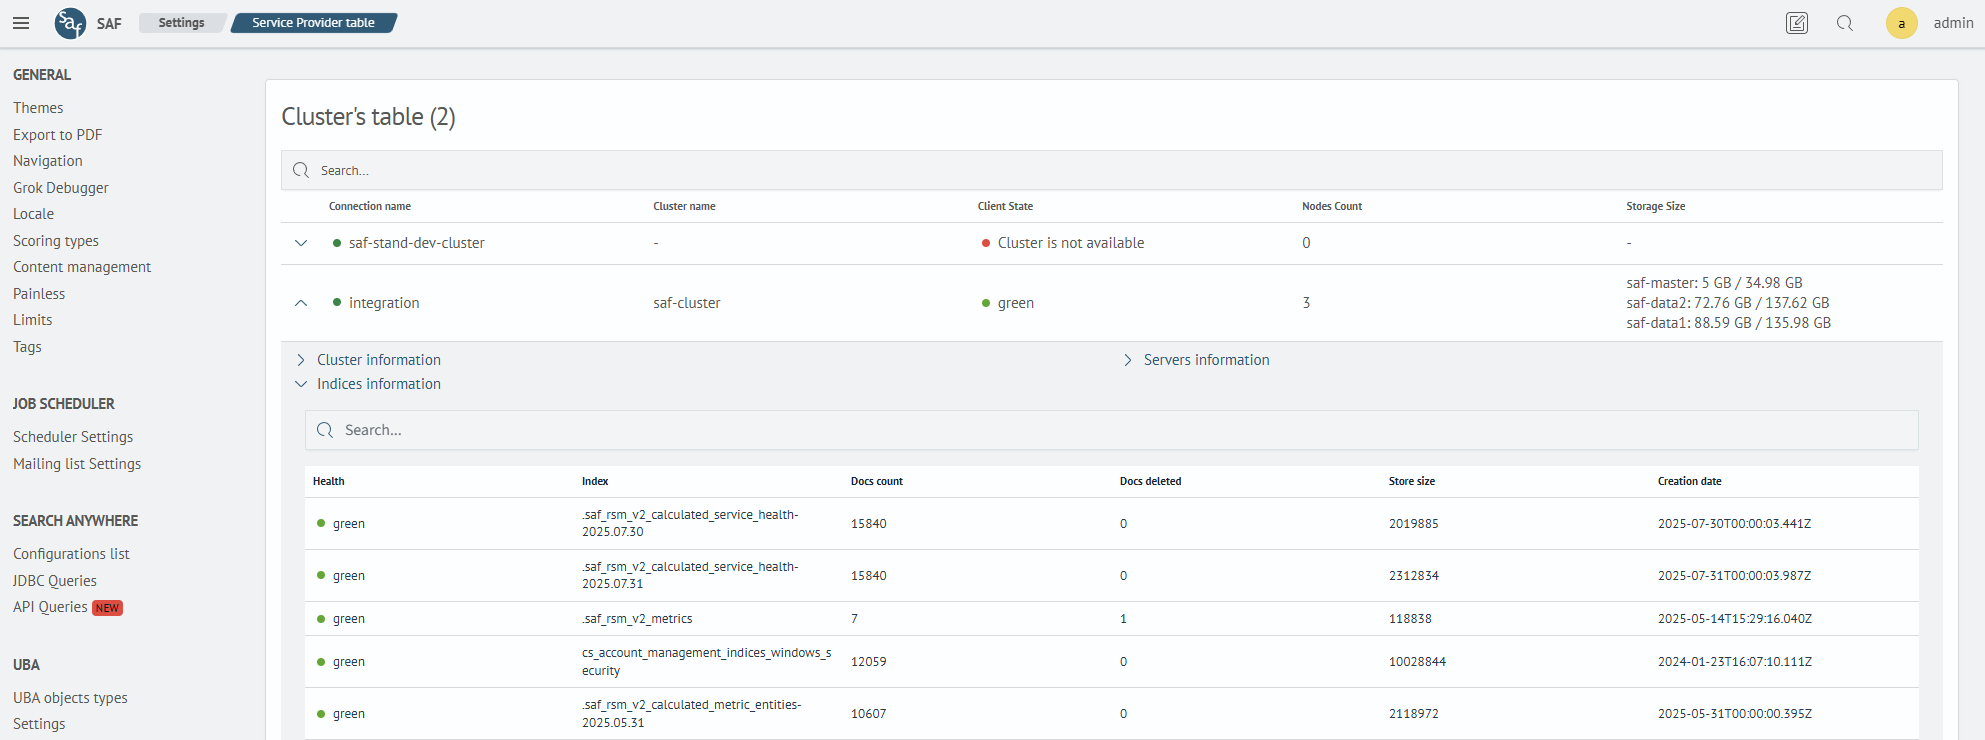
Task: Select saf-stand-dev-cluster connection name
Action: [x=416, y=243]
